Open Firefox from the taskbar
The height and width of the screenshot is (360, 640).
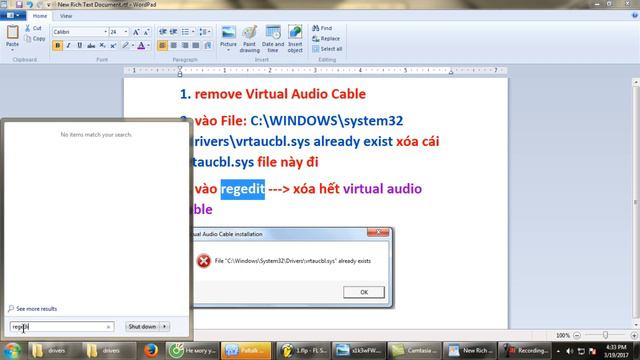point(151,351)
